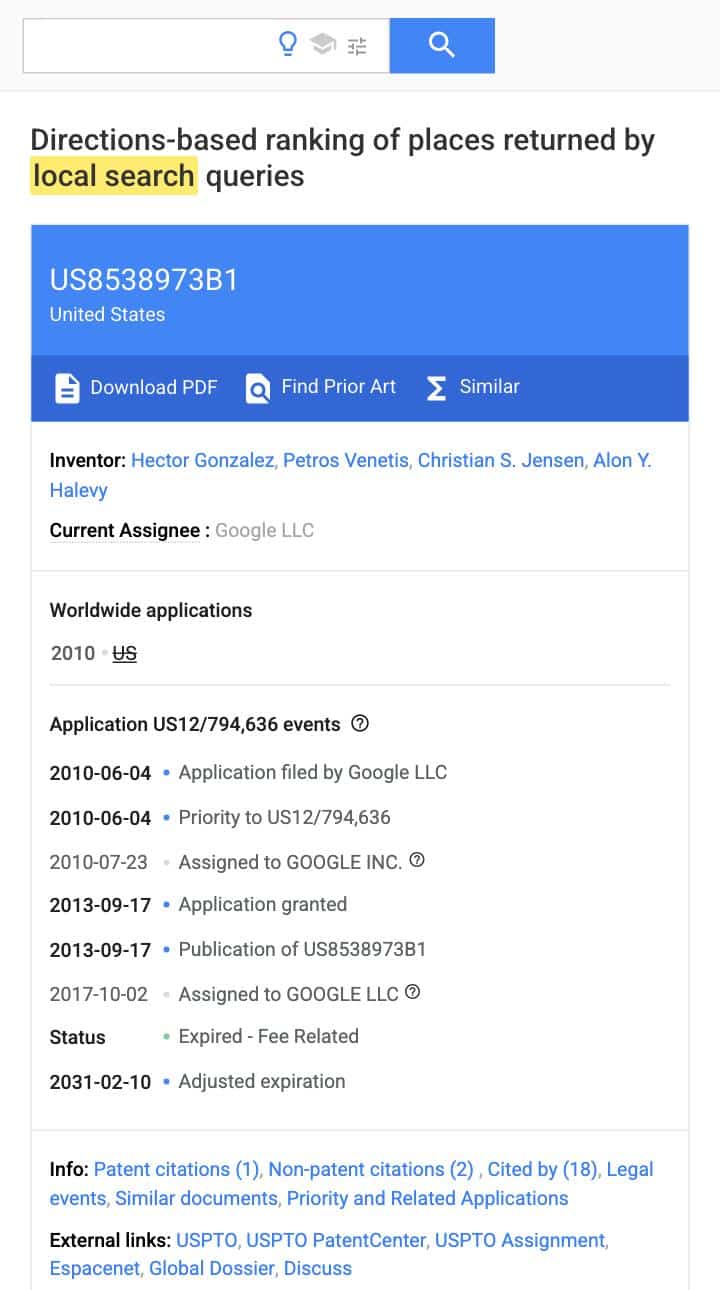Open Download PDF link

coord(154,387)
